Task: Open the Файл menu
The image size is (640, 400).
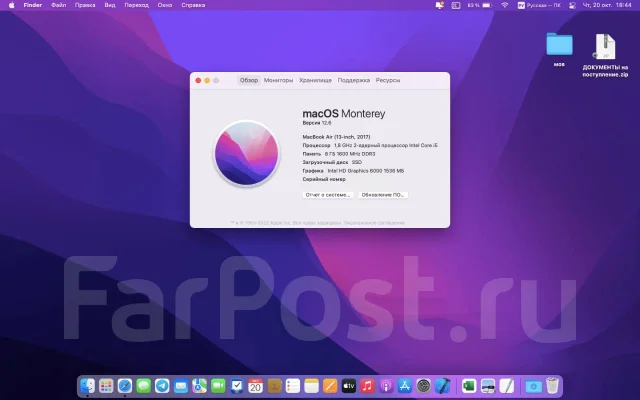Action: click(x=59, y=5)
